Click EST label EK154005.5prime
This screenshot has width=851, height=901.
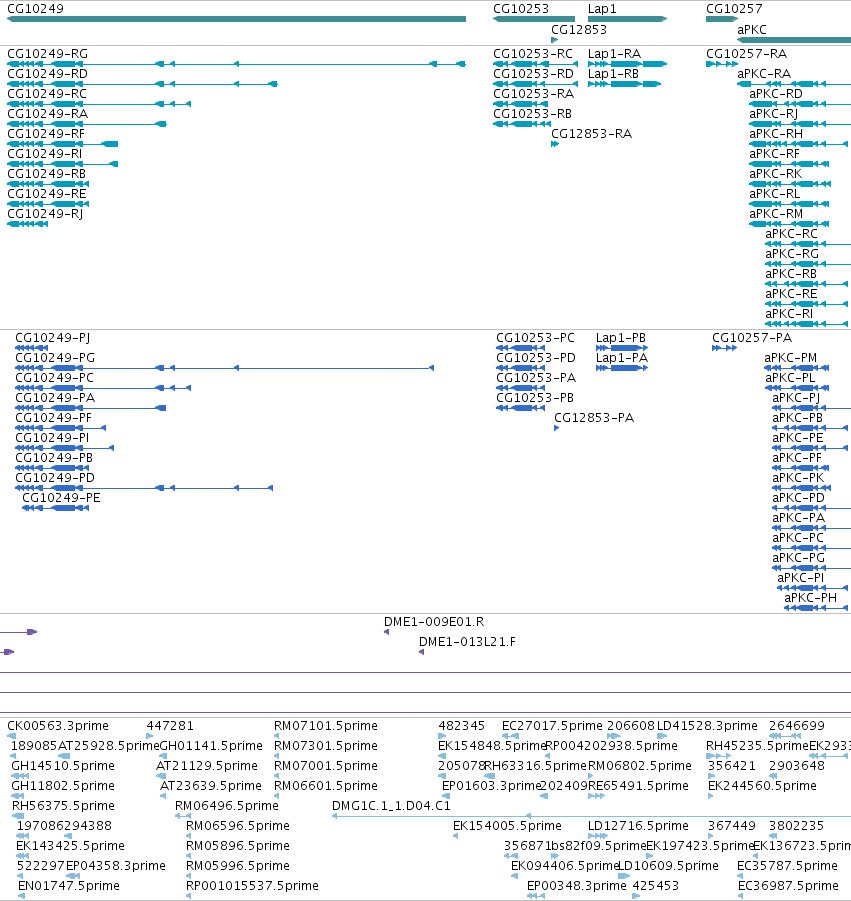(507, 826)
